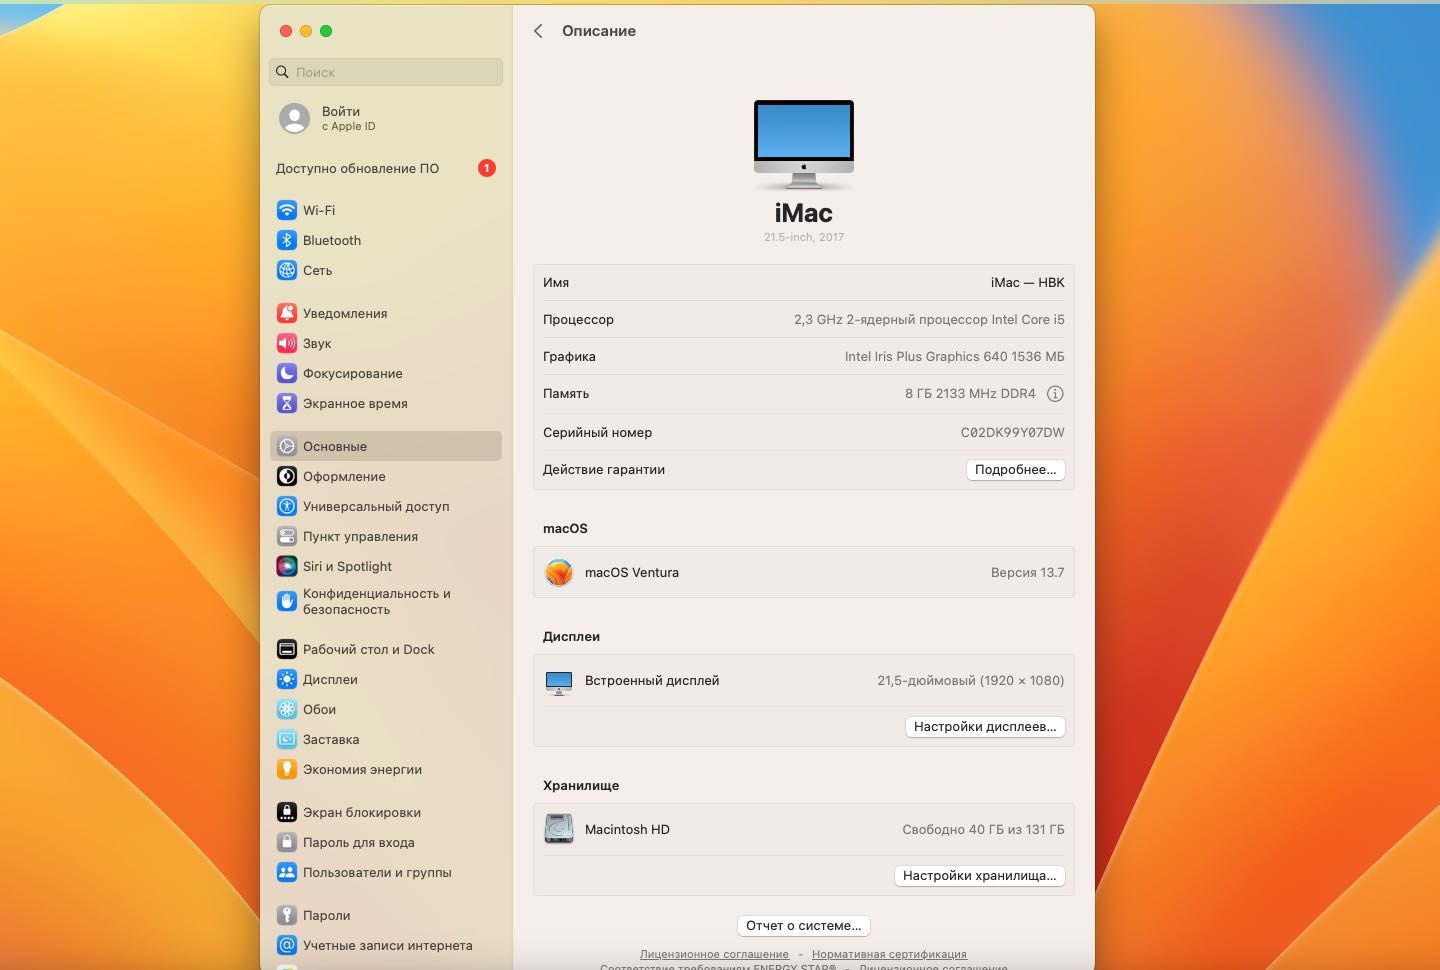
Task: Click the 8 ГБ 2133 MHz DDR4 value
Action: 970,394
